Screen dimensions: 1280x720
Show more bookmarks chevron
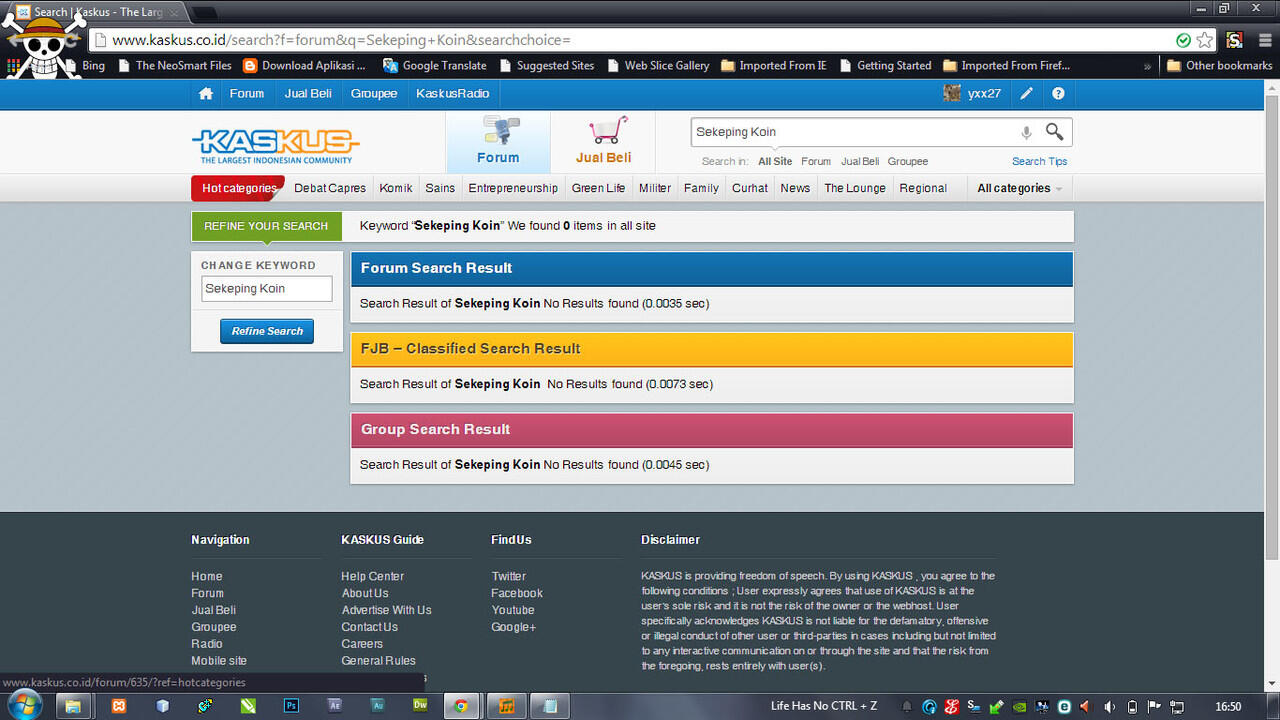[1147, 66]
